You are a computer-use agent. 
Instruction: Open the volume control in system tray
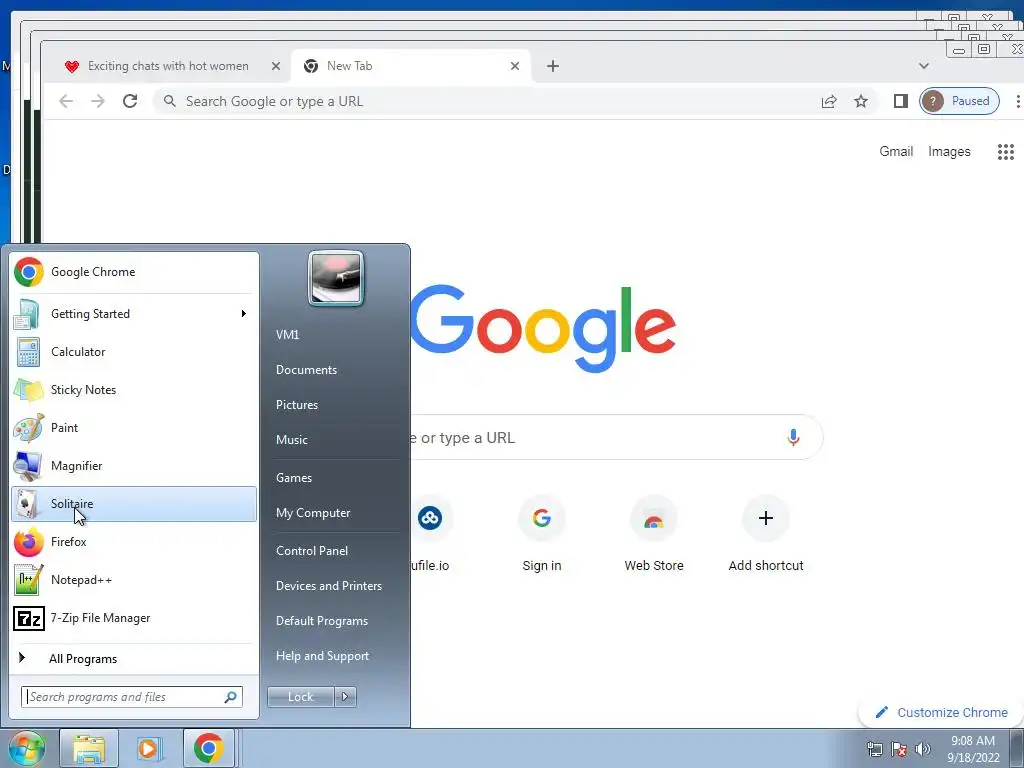[923, 749]
